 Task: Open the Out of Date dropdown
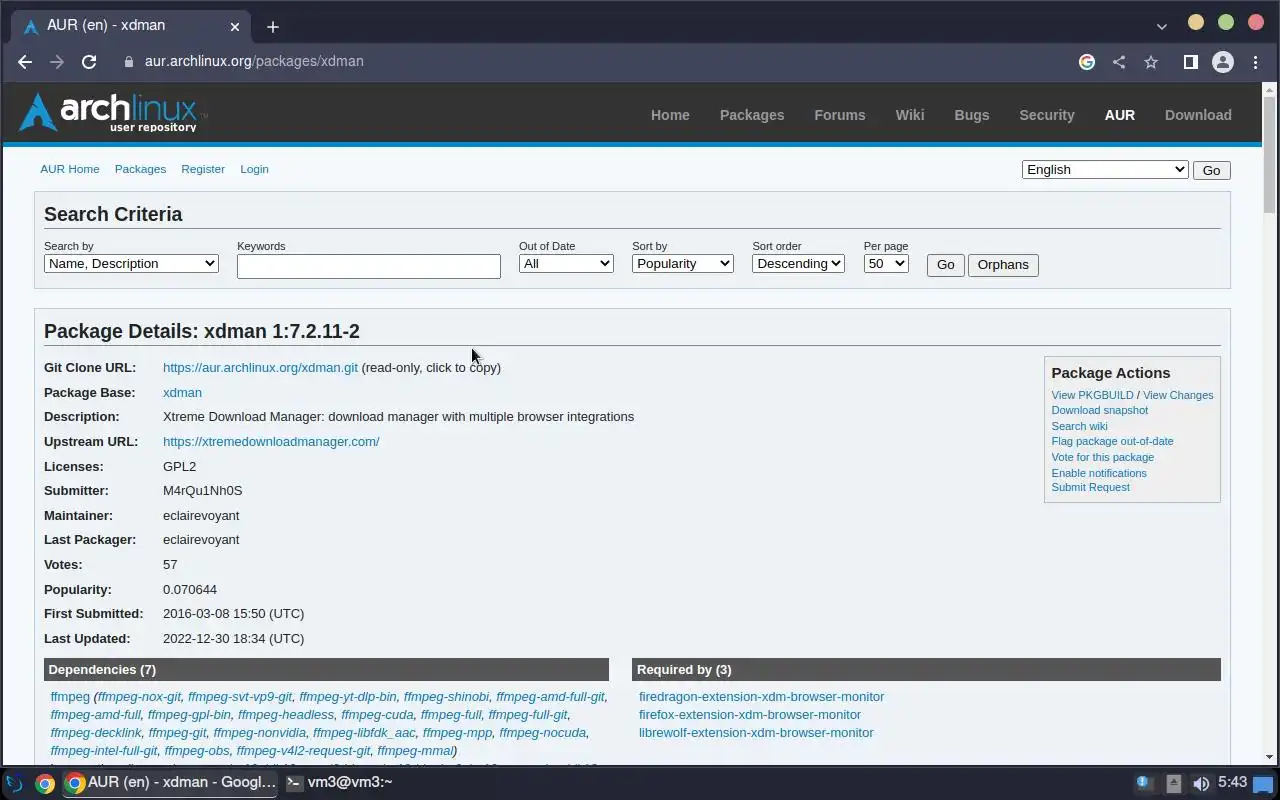click(566, 263)
